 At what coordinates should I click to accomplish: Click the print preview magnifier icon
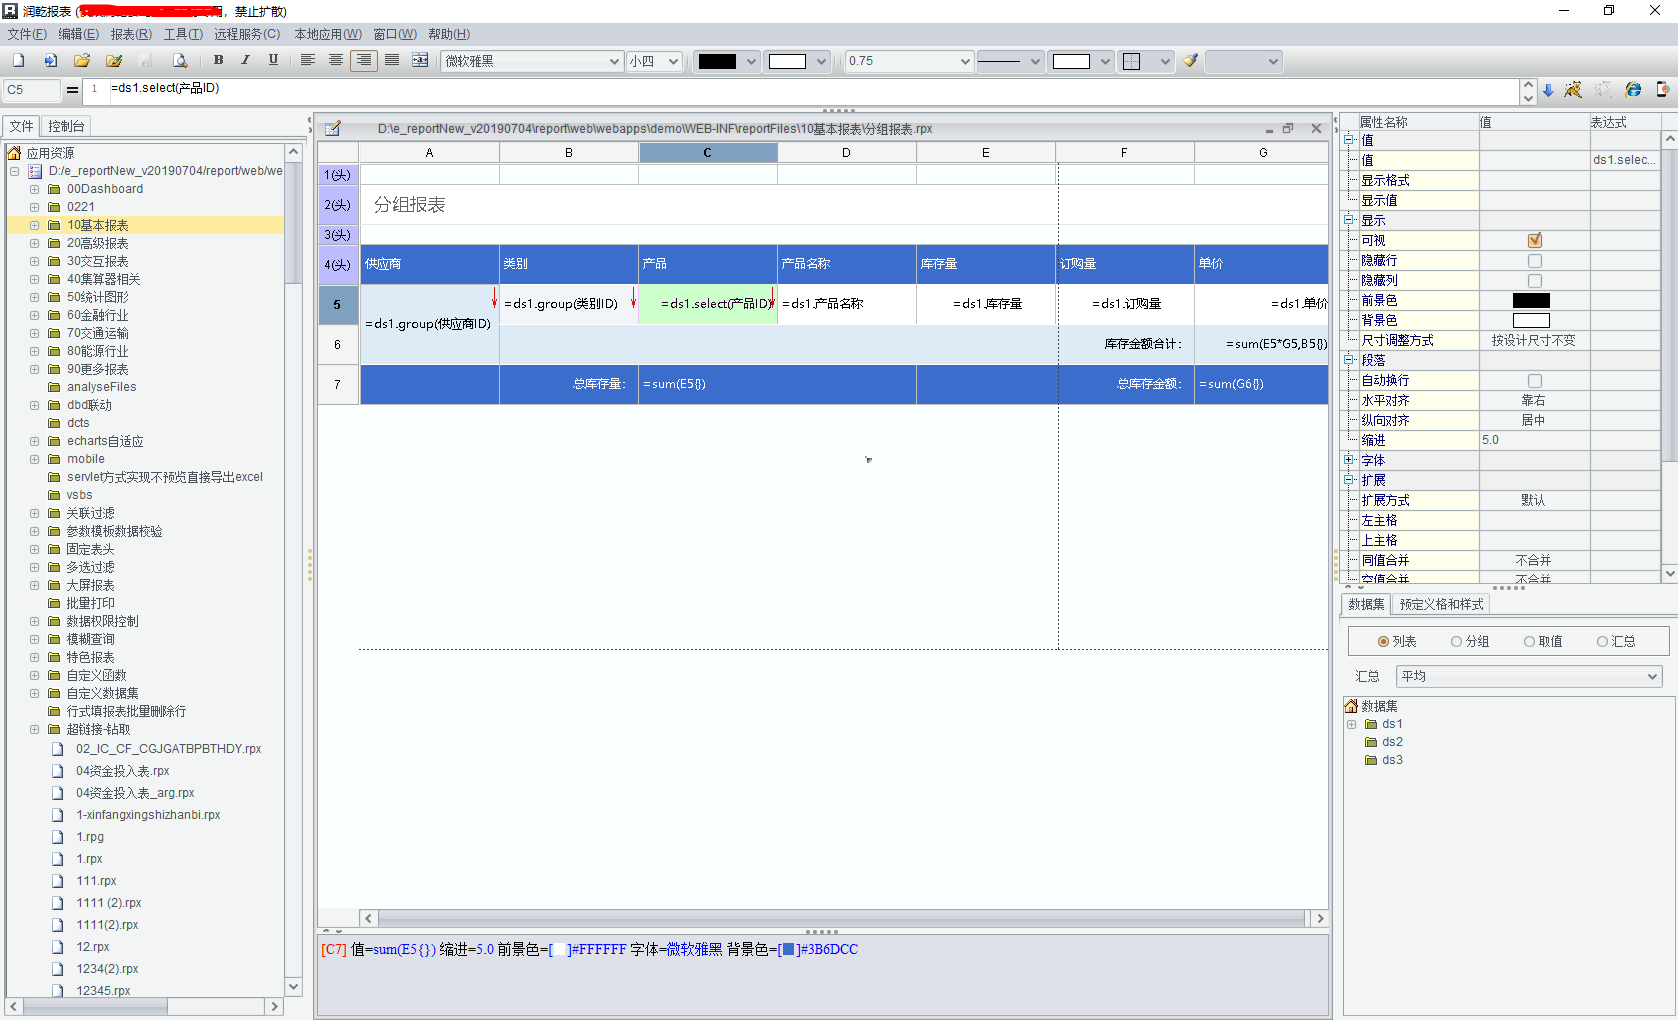tap(179, 61)
